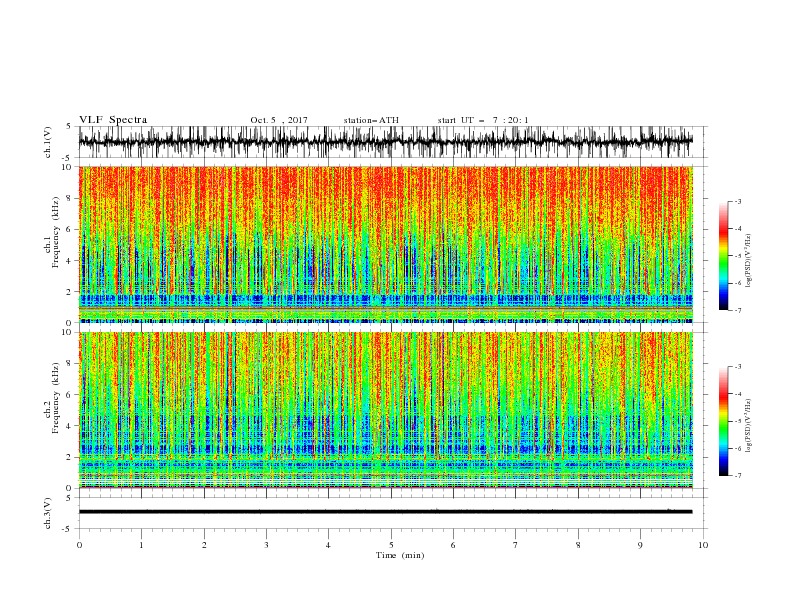The width and height of the screenshot is (792, 612).
Task: Click the ch.1 colorbar log(PSD) unit label
Action: coord(748,261)
